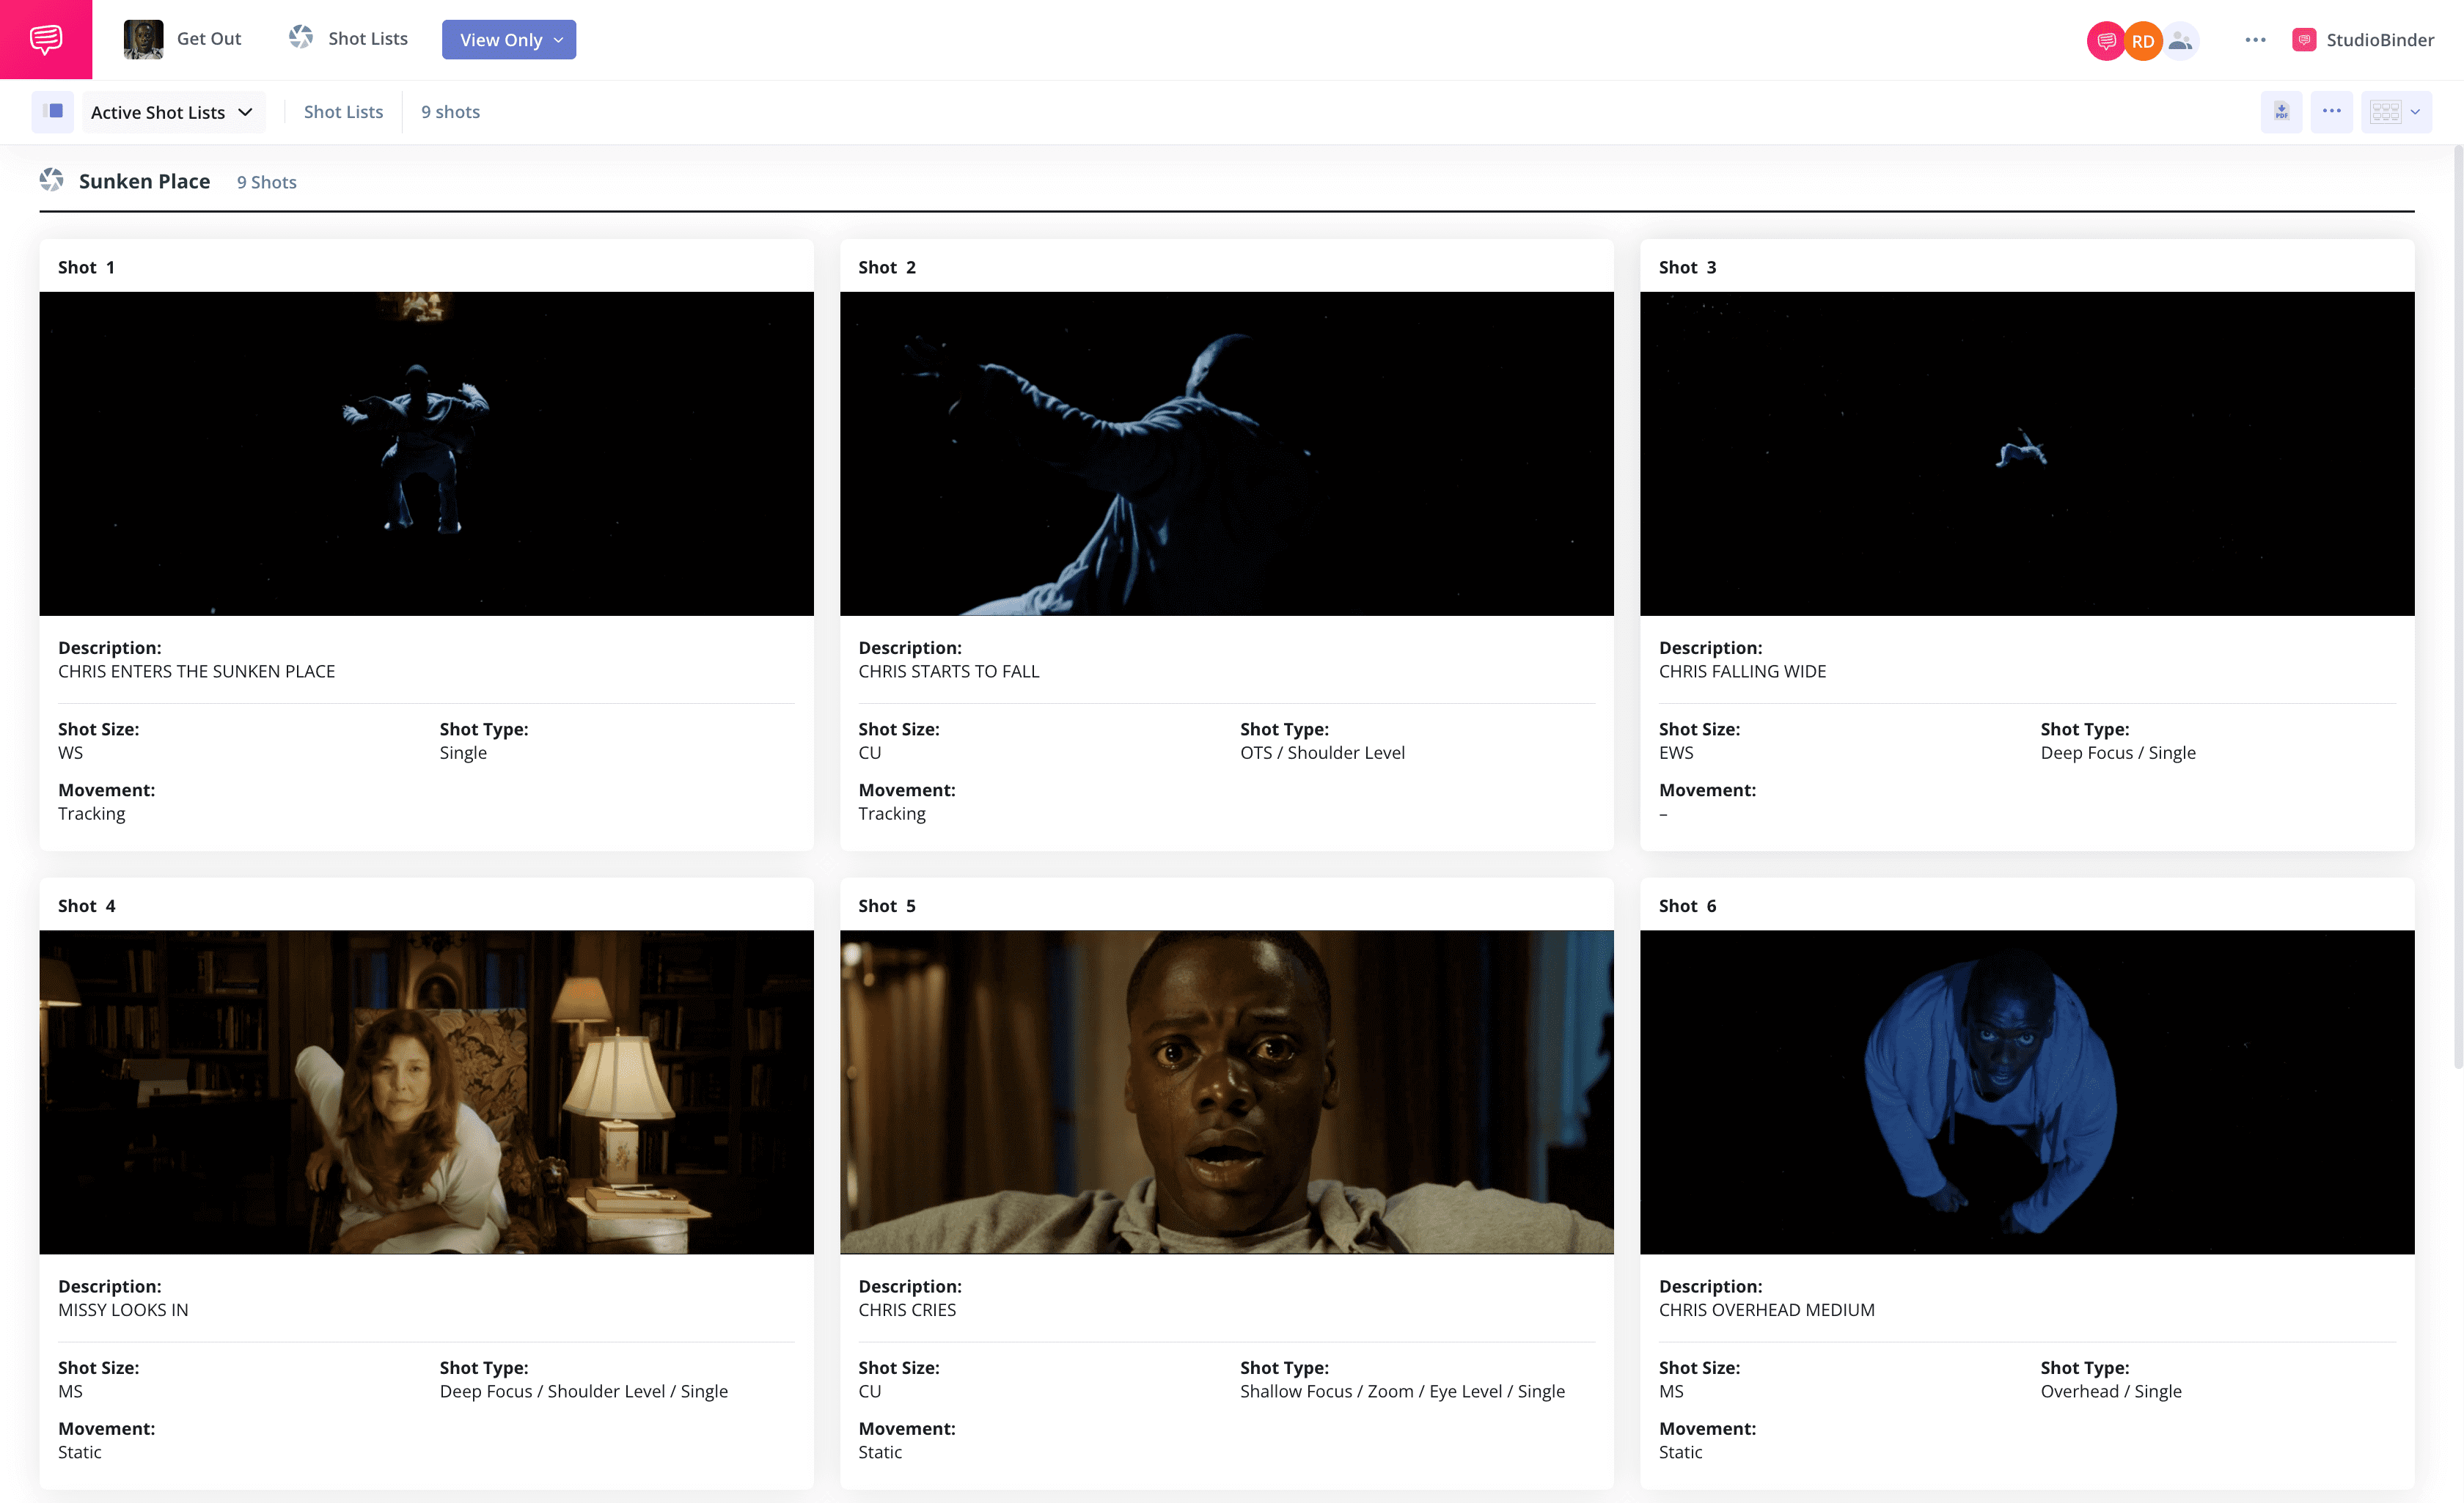The height and width of the screenshot is (1503, 2464).
Task: Click the Sunken Place aperture icon
Action: coord(52,181)
